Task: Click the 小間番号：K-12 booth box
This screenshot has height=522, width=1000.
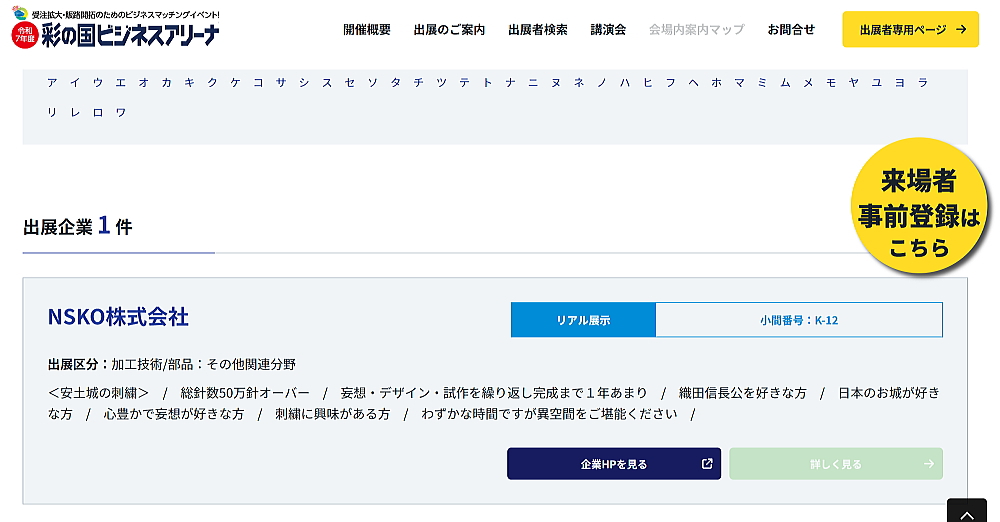Action: pyautogui.click(x=798, y=320)
